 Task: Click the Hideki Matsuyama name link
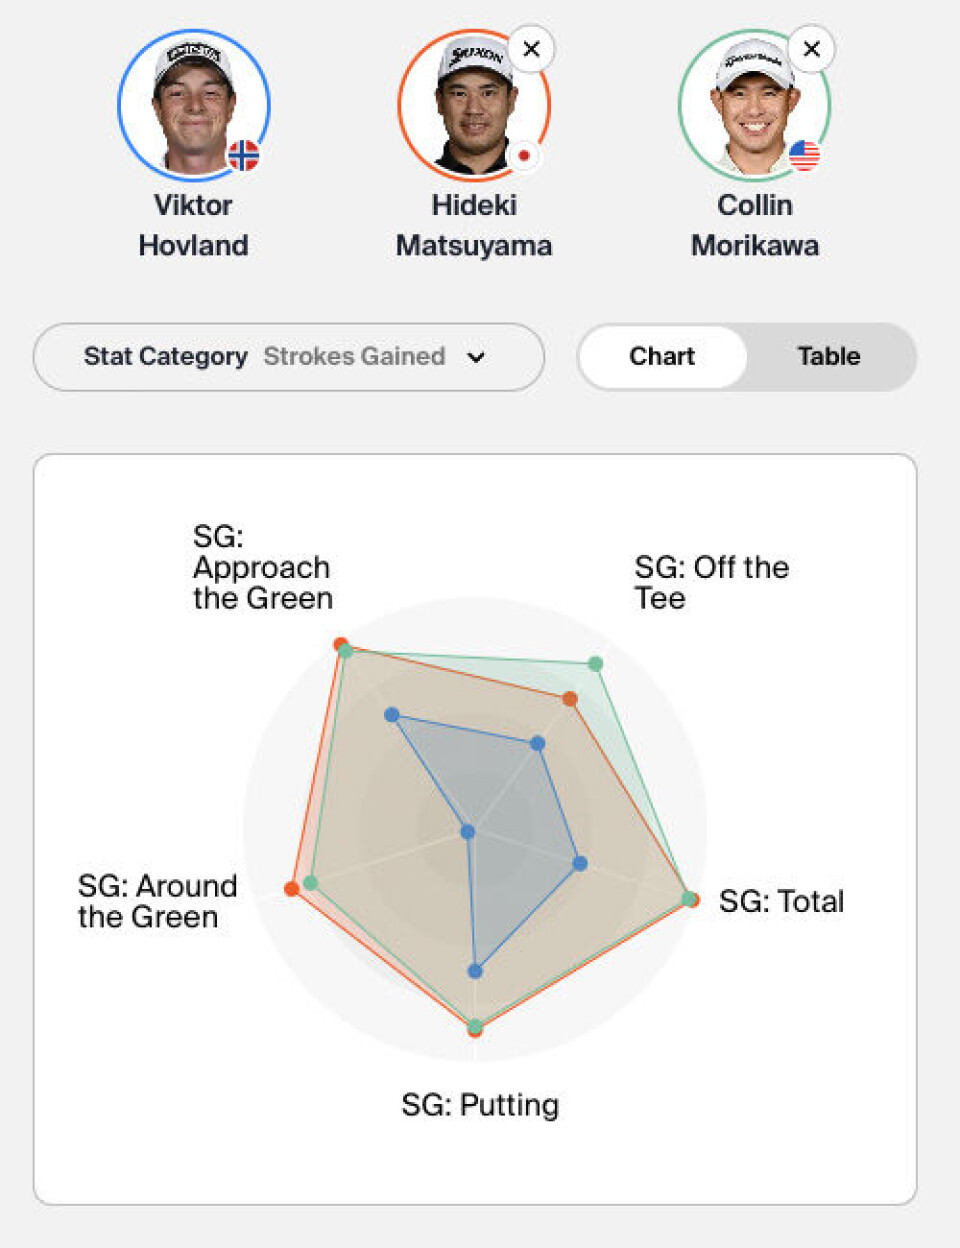pyautogui.click(x=474, y=225)
